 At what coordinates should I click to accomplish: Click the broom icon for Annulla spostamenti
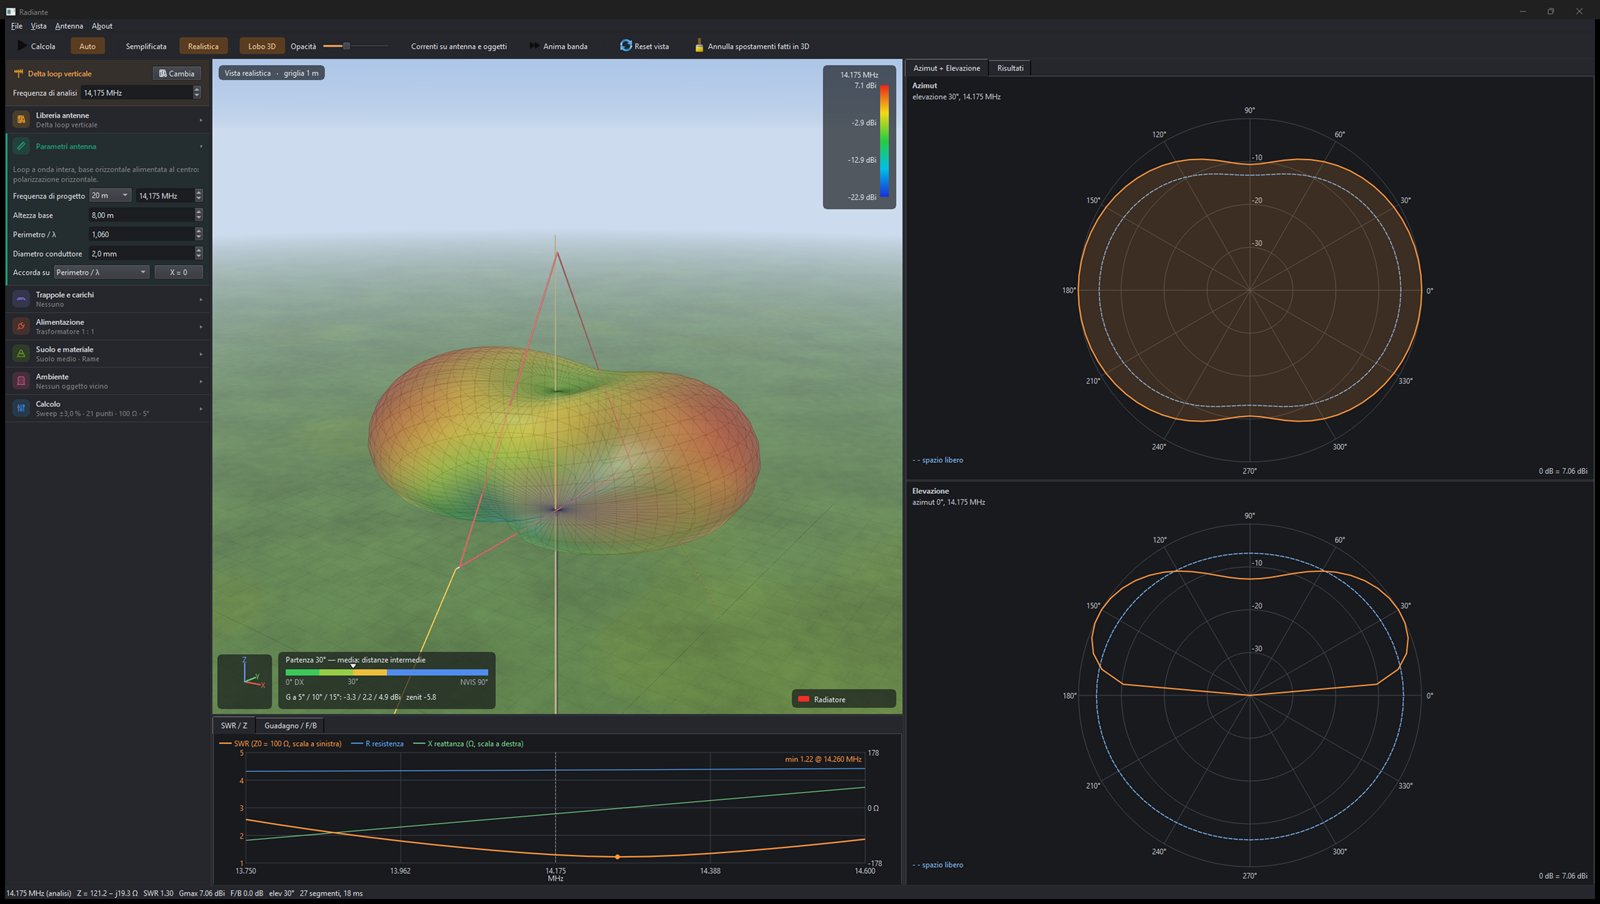699,46
